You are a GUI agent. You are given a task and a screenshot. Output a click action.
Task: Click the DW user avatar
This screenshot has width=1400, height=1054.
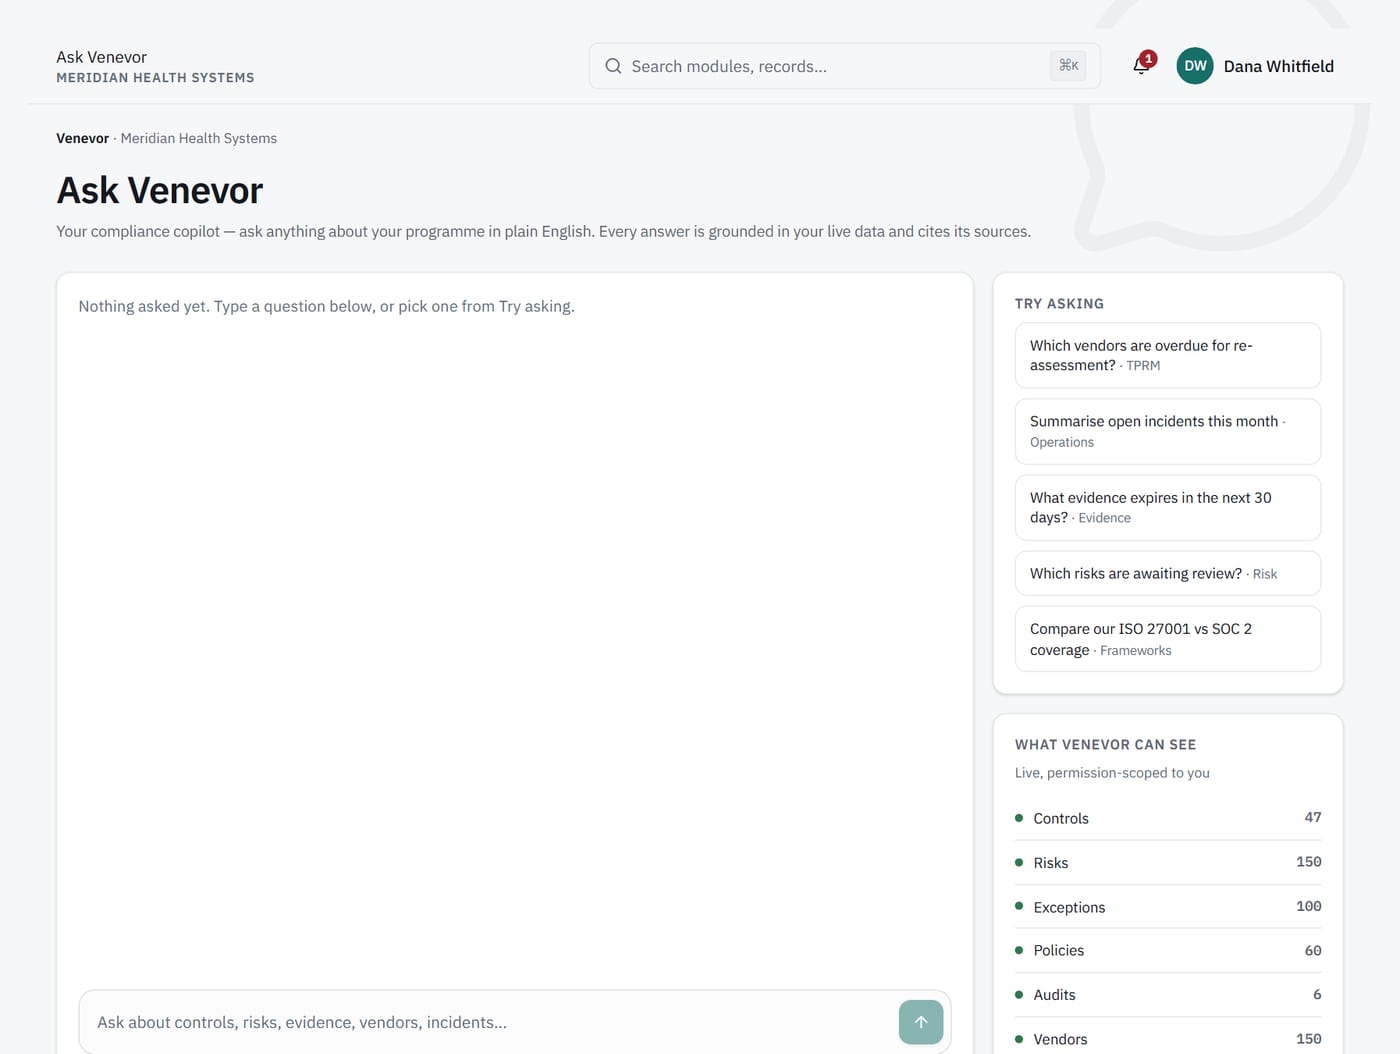point(1195,66)
